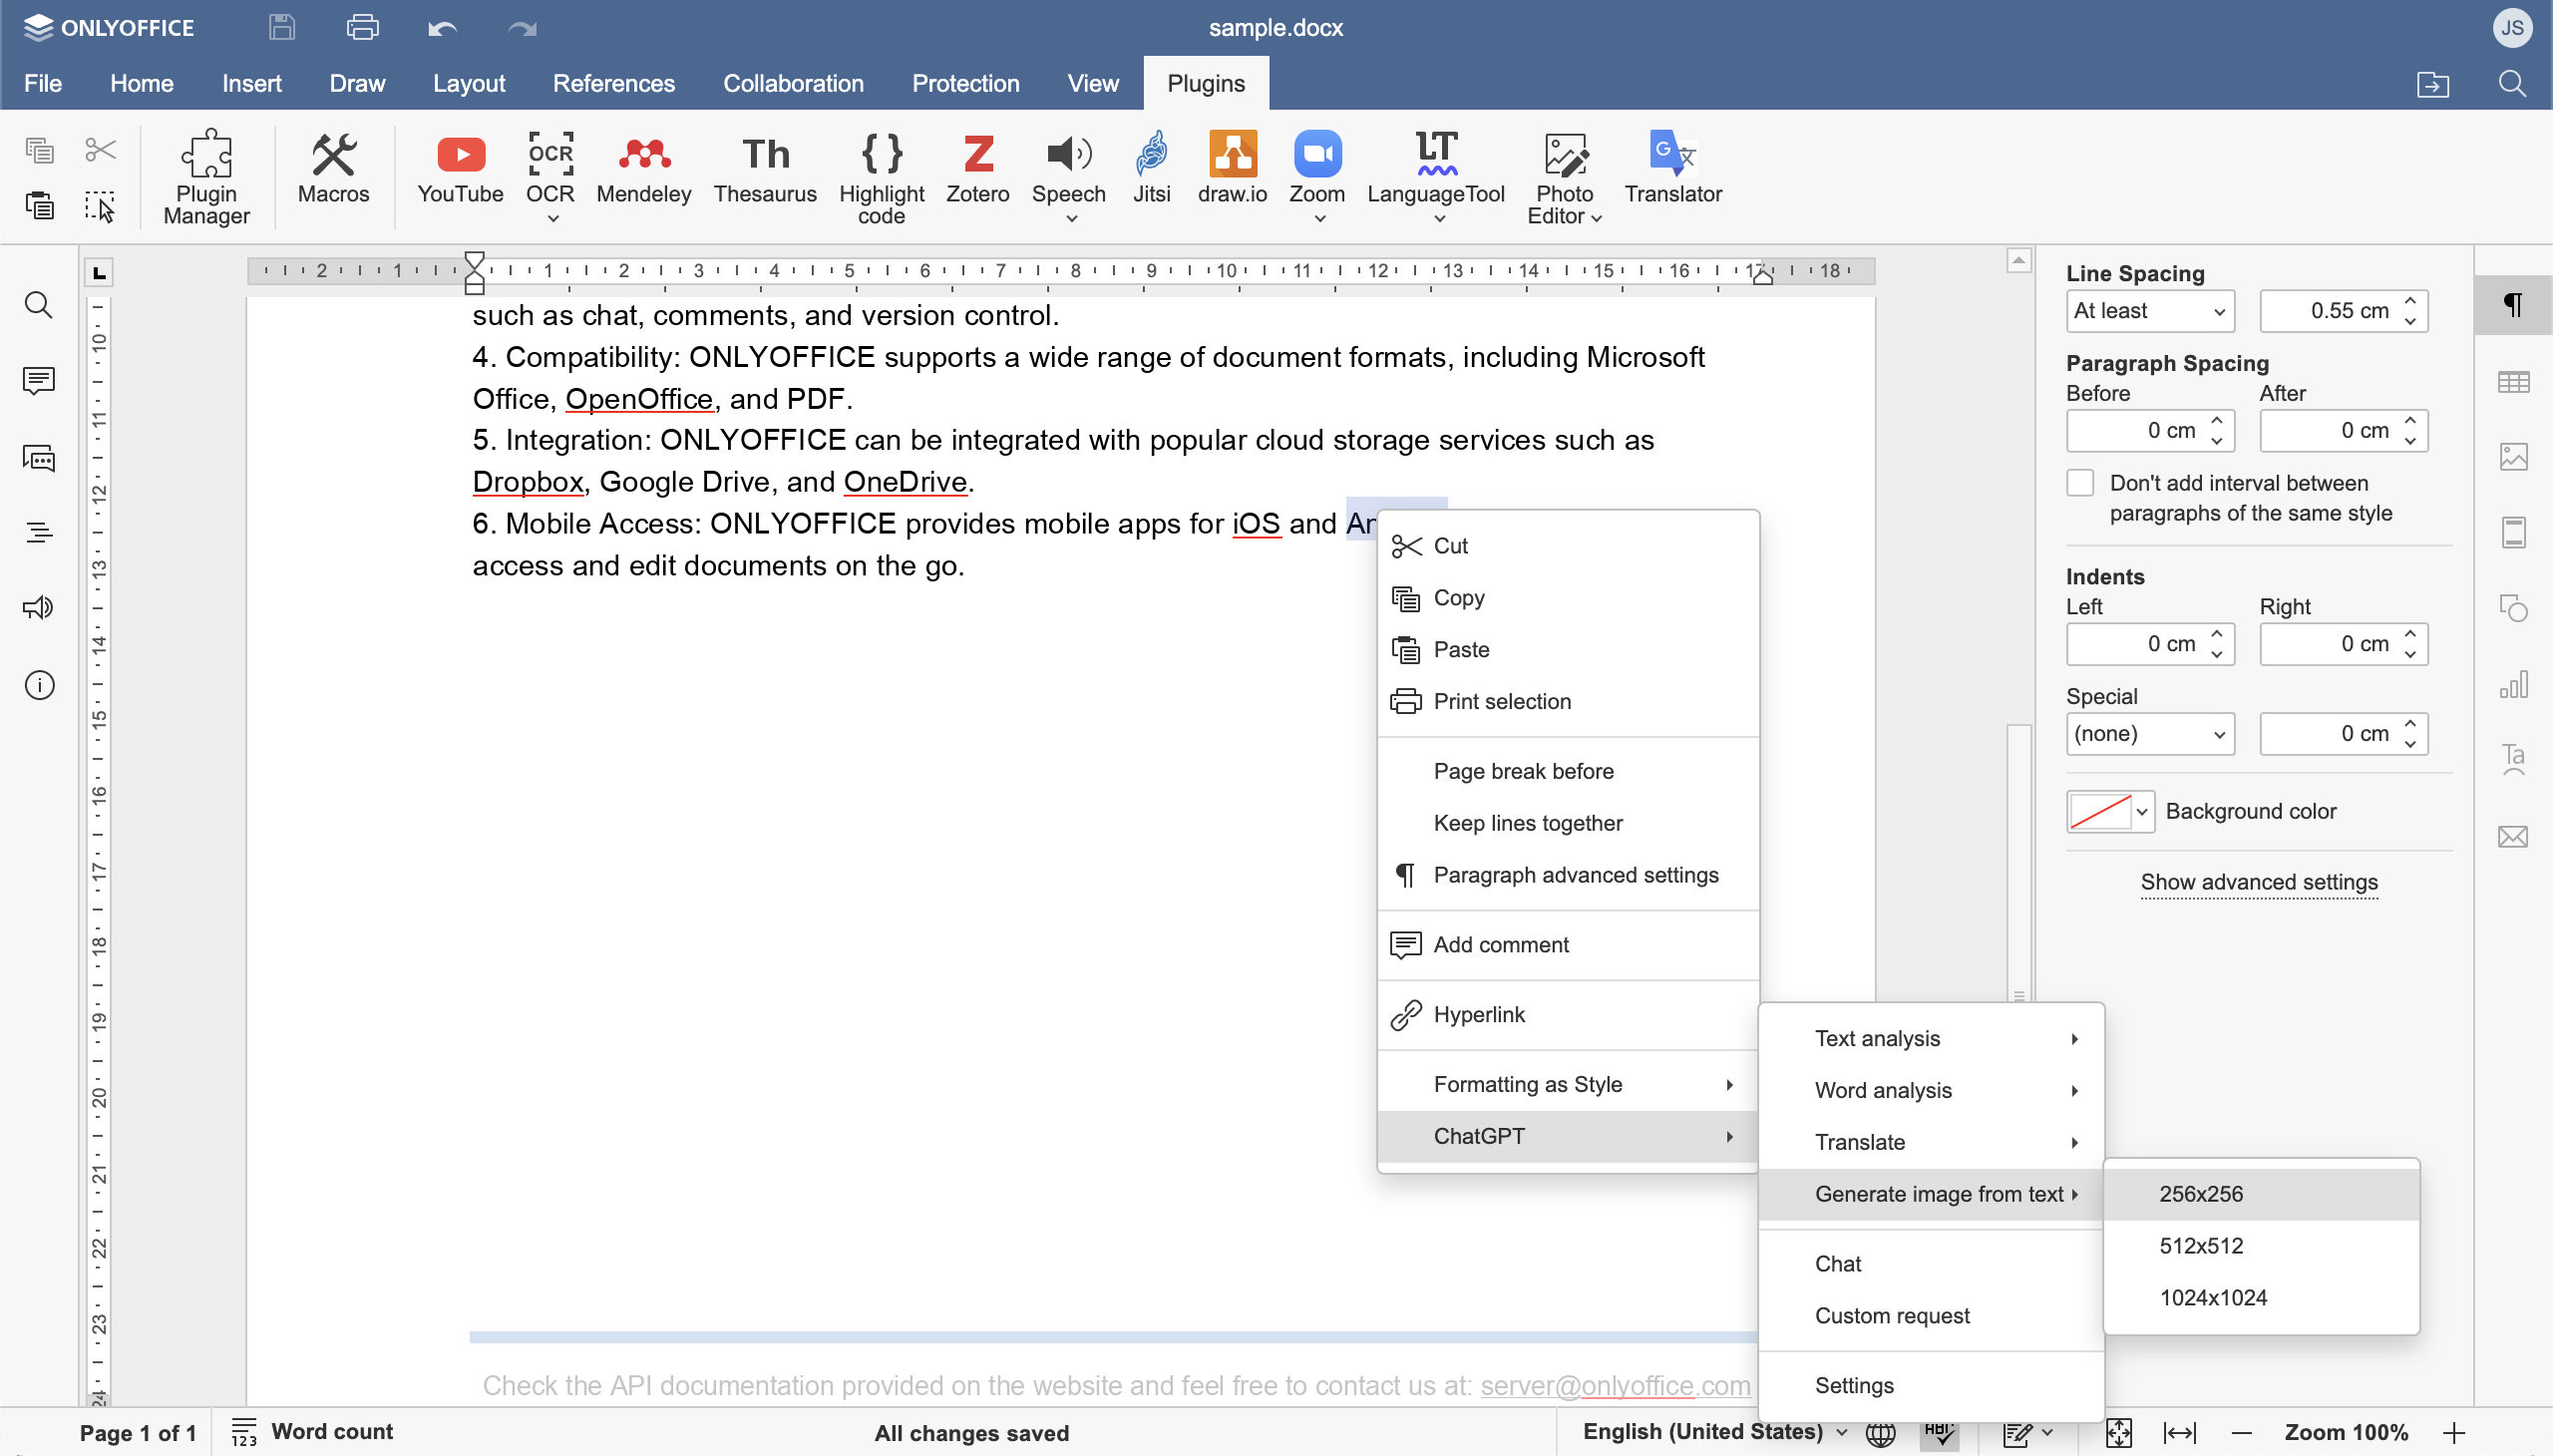2553x1456 pixels.
Task: Open the Find panel in left sidebar
Action: coord(38,304)
